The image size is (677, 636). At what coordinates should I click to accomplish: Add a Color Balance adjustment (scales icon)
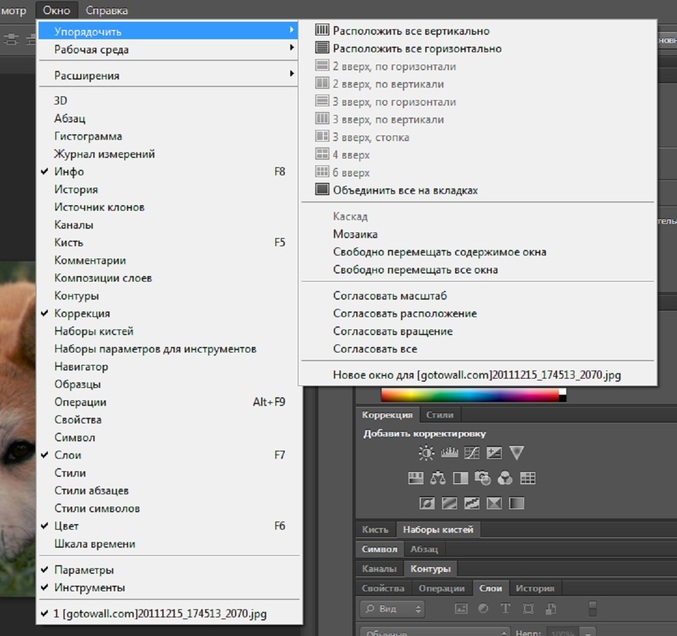[x=438, y=478]
